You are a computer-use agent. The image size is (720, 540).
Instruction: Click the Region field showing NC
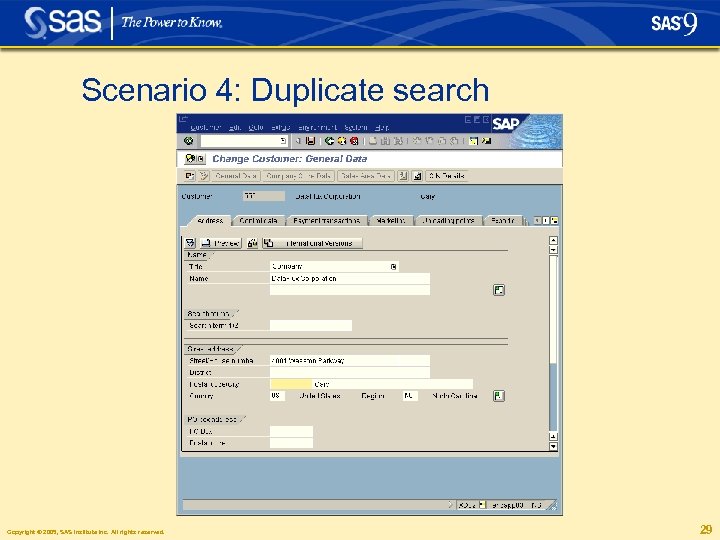coord(411,396)
